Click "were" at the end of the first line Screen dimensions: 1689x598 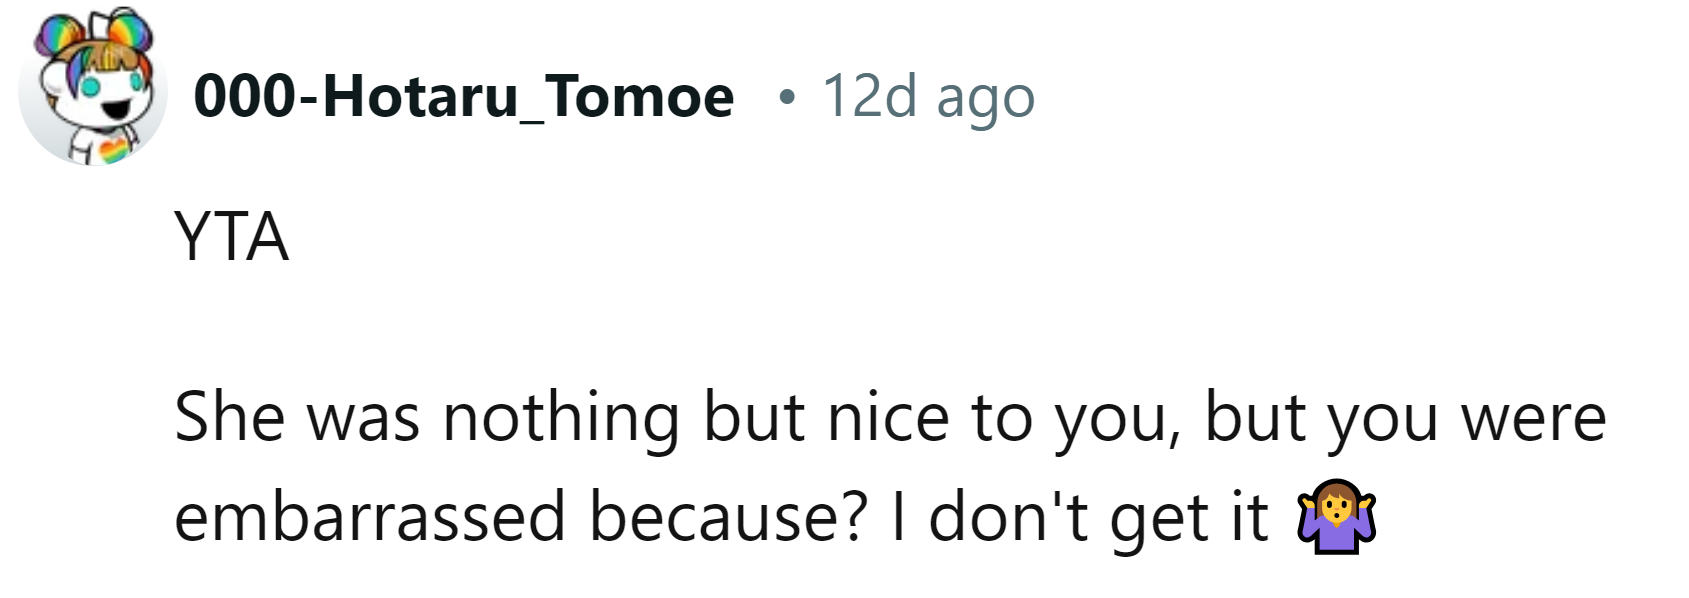coord(1533,416)
